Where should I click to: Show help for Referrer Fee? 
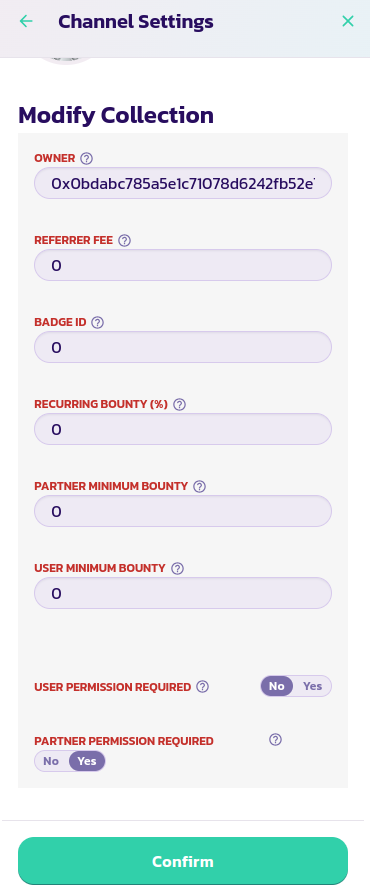(124, 240)
